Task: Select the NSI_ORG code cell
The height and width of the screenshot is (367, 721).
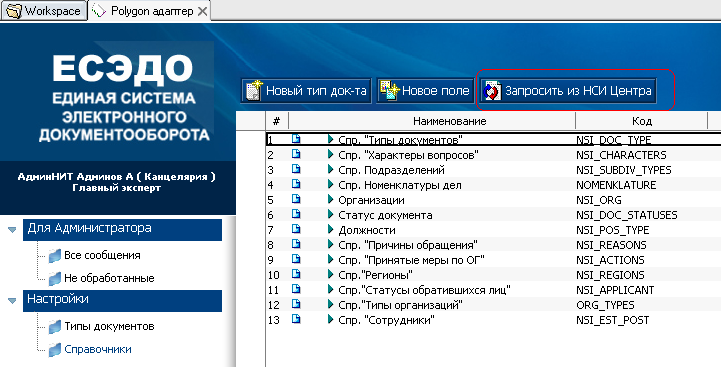Action: click(598, 200)
